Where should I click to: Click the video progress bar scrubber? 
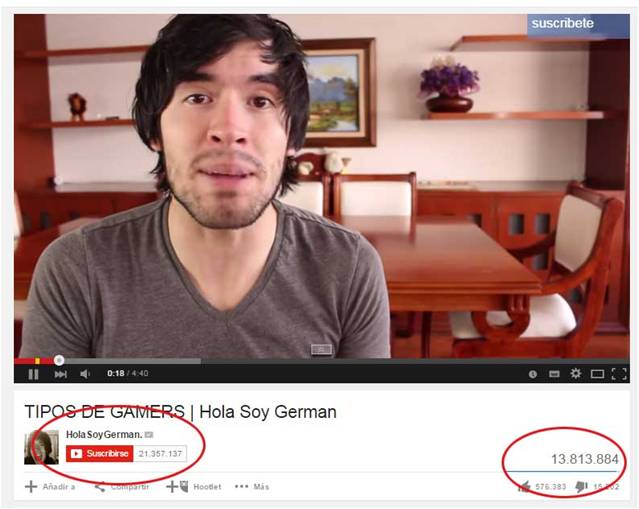59,360
